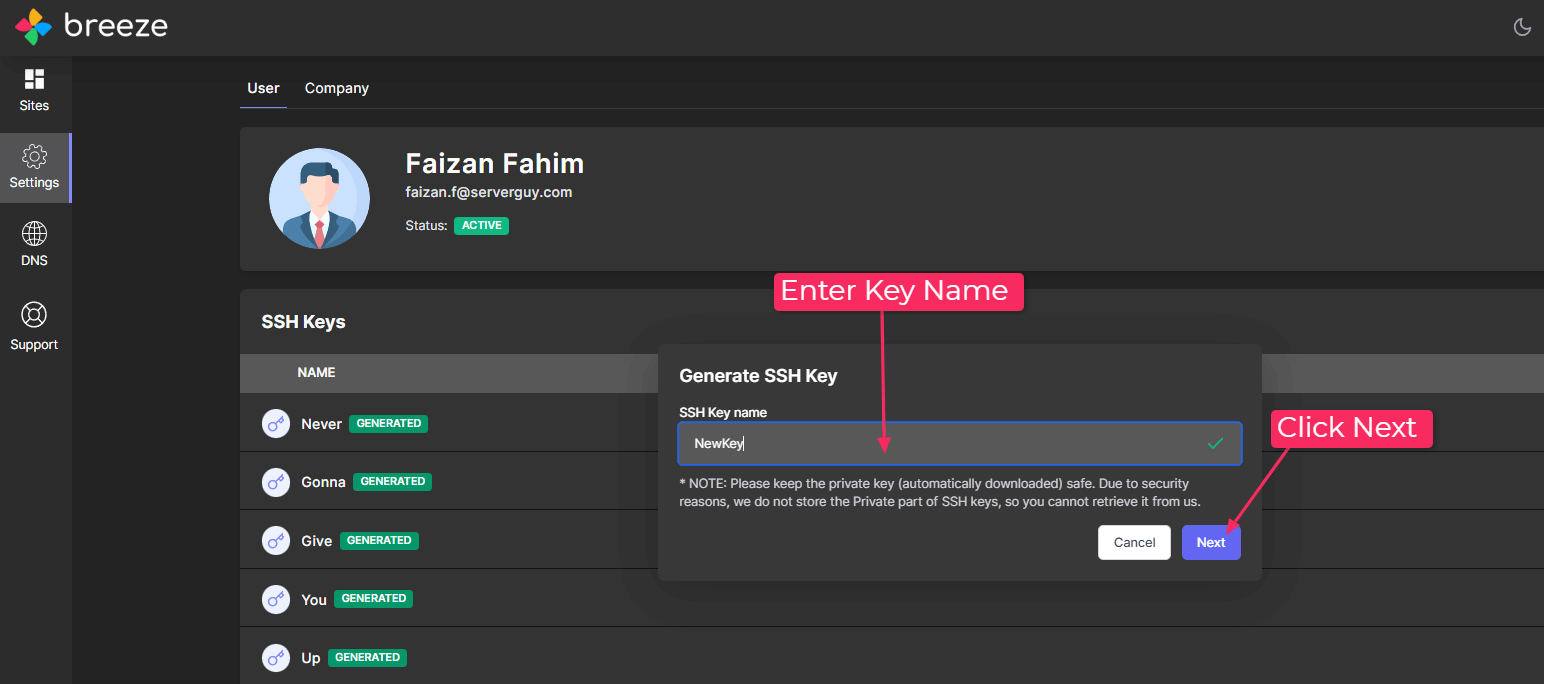Click the key icon beside You
The width and height of the screenshot is (1544, 684).
pos(276,599)
